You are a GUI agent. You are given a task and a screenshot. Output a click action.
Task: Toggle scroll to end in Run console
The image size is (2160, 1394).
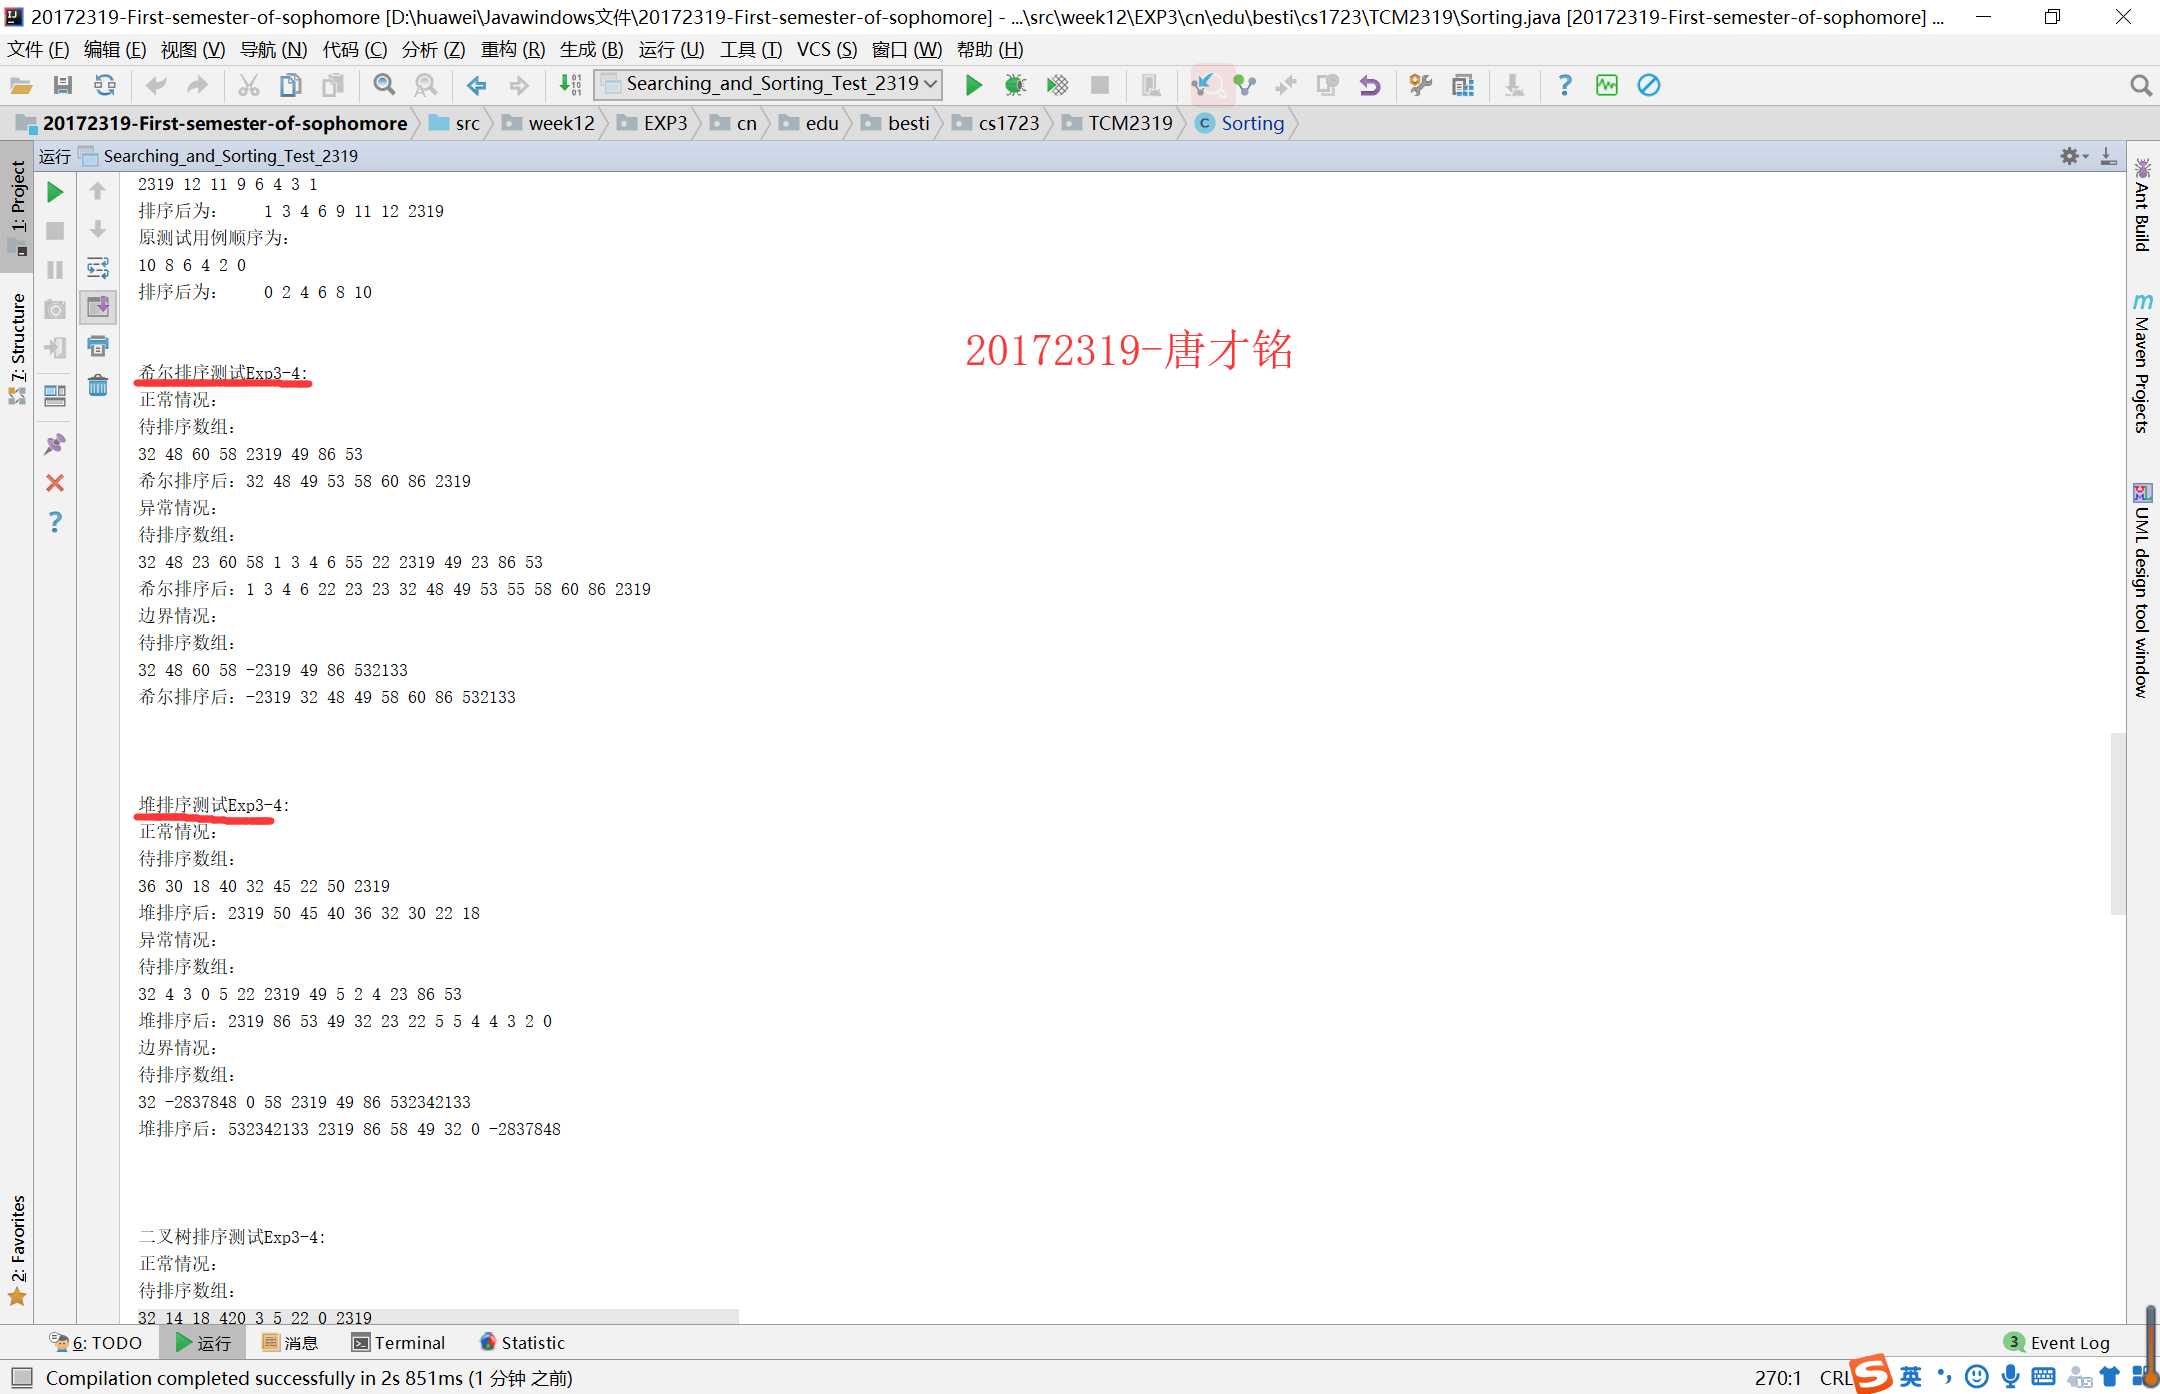(98, 307)
